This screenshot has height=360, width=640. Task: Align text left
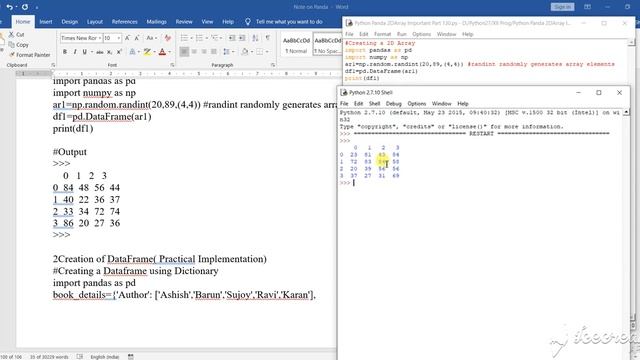tap(184, 52)
